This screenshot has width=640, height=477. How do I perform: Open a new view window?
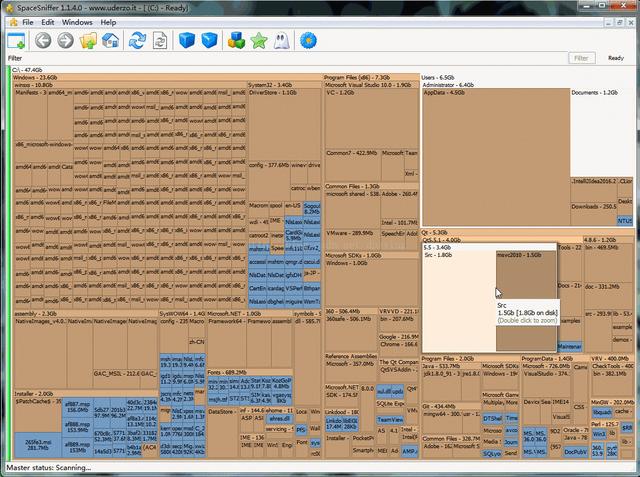coord(16,41)
